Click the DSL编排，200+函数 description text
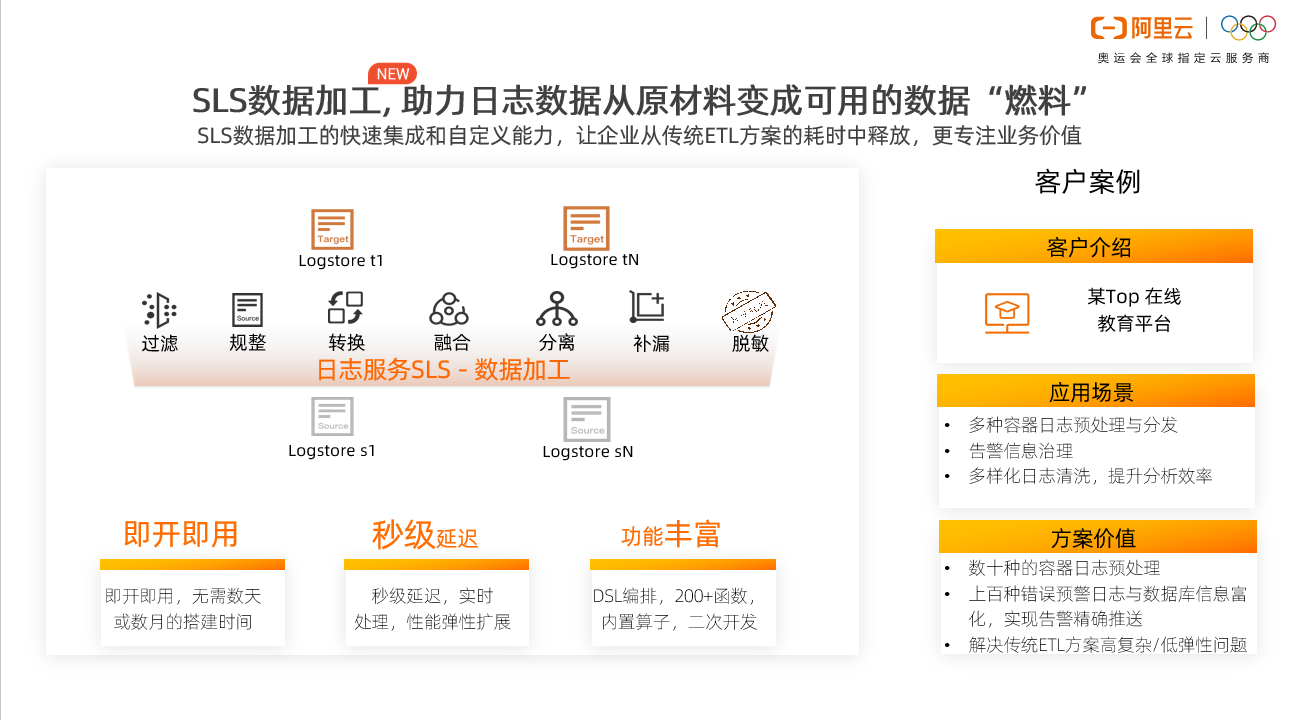Screen dimensions: 1295x720 click(x=675, y=609)
